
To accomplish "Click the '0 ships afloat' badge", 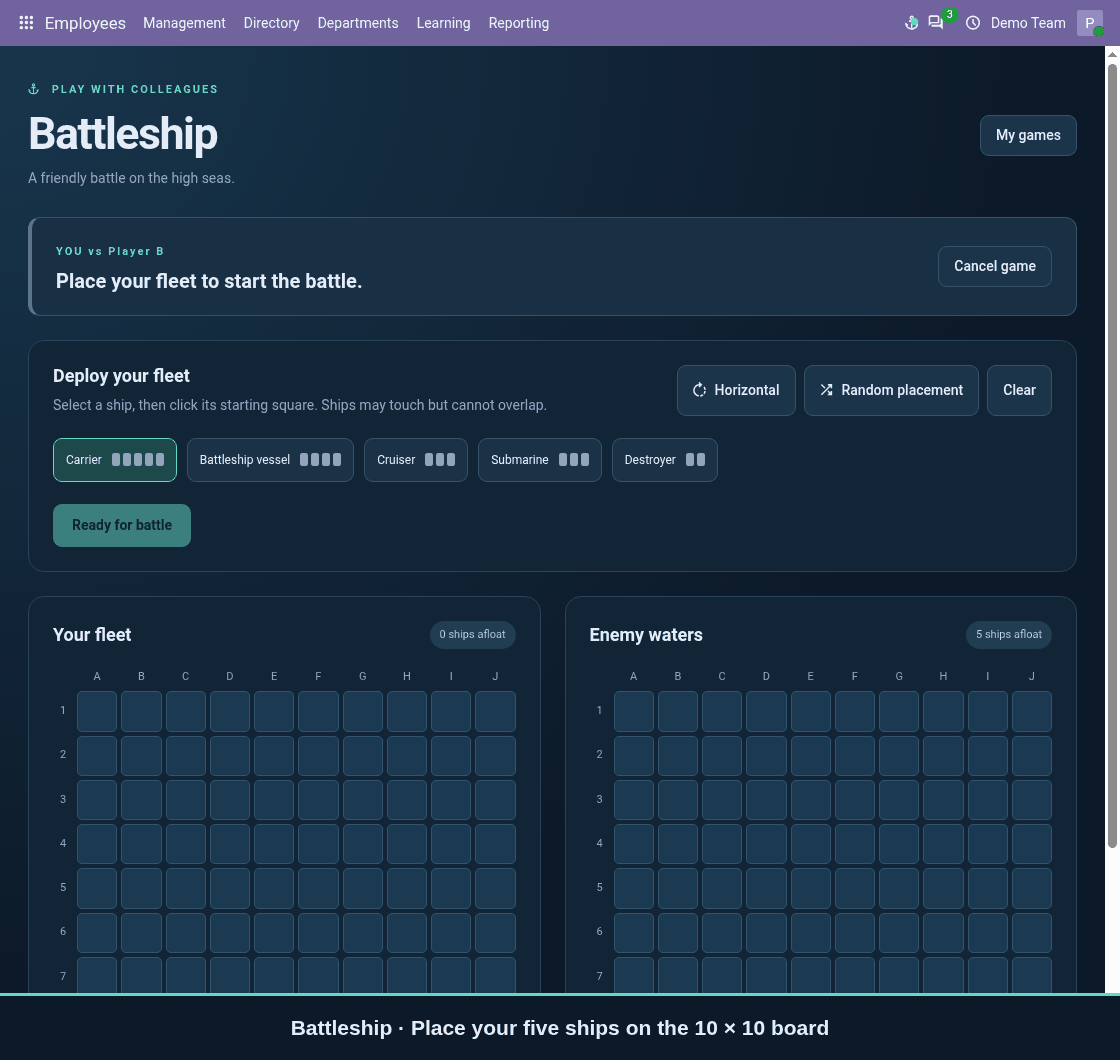I will click(x=472, y=635).
